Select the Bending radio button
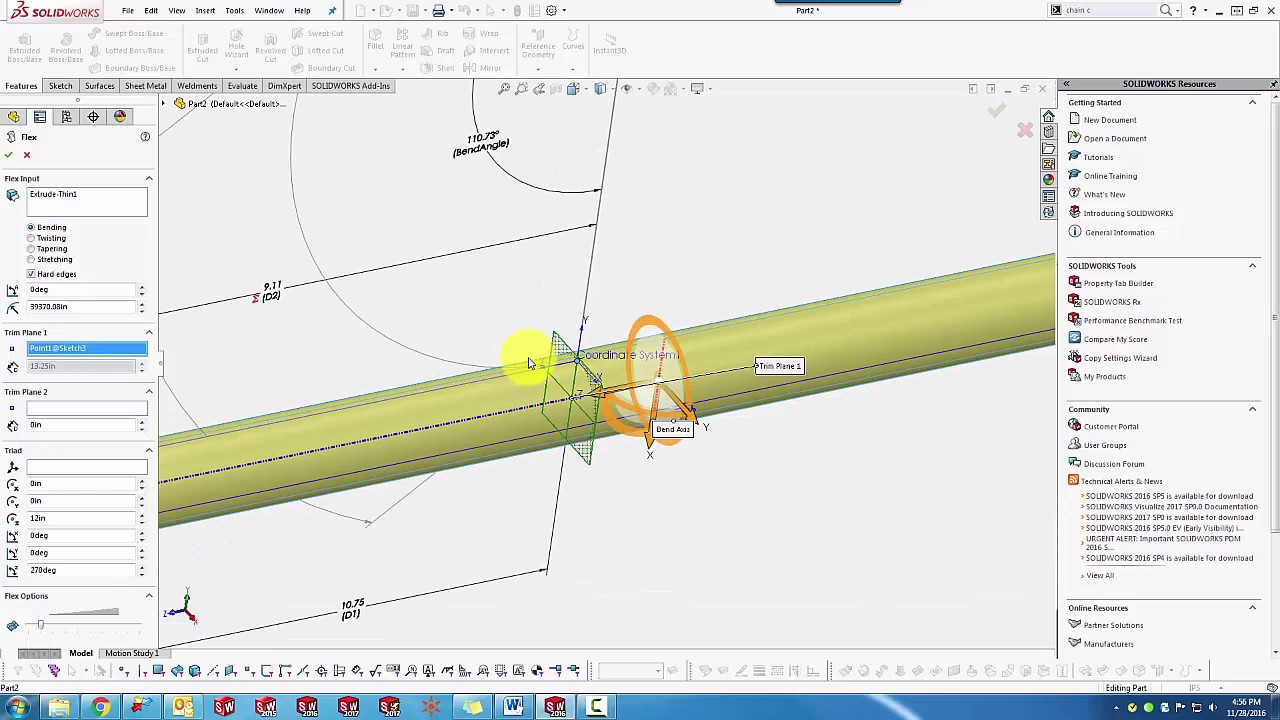Image resolution: width=1280 pixels, height=720 pixels. point(31,228)
